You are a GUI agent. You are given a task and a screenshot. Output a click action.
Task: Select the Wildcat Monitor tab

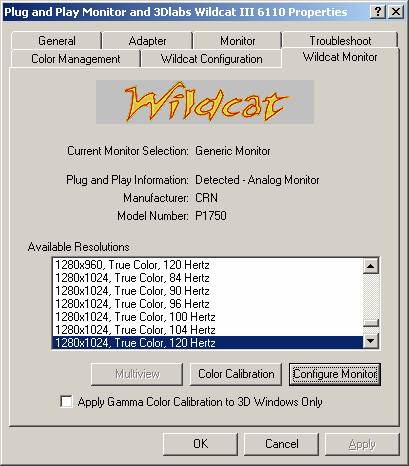pos(340,57)
